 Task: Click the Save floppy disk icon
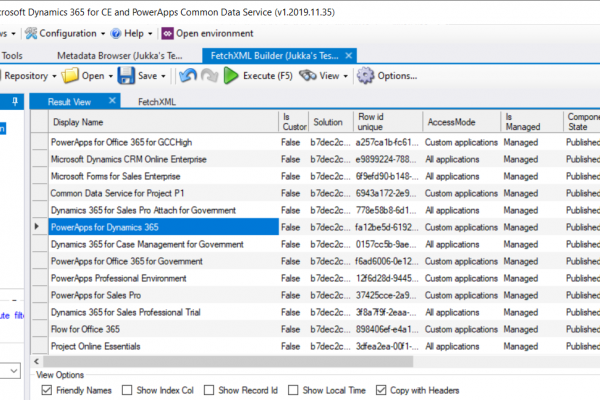pos(126,76)
